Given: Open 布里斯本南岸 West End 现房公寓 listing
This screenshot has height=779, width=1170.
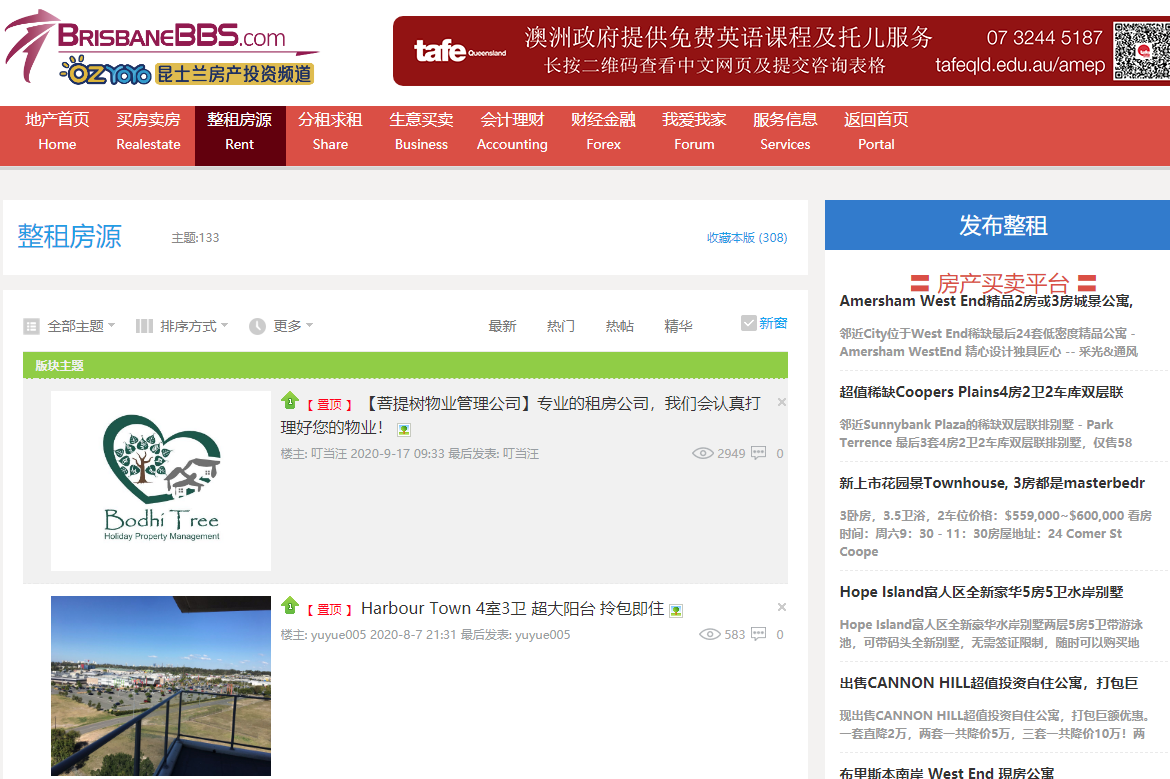Looking at the screenshot, I should tap(947, 773).
